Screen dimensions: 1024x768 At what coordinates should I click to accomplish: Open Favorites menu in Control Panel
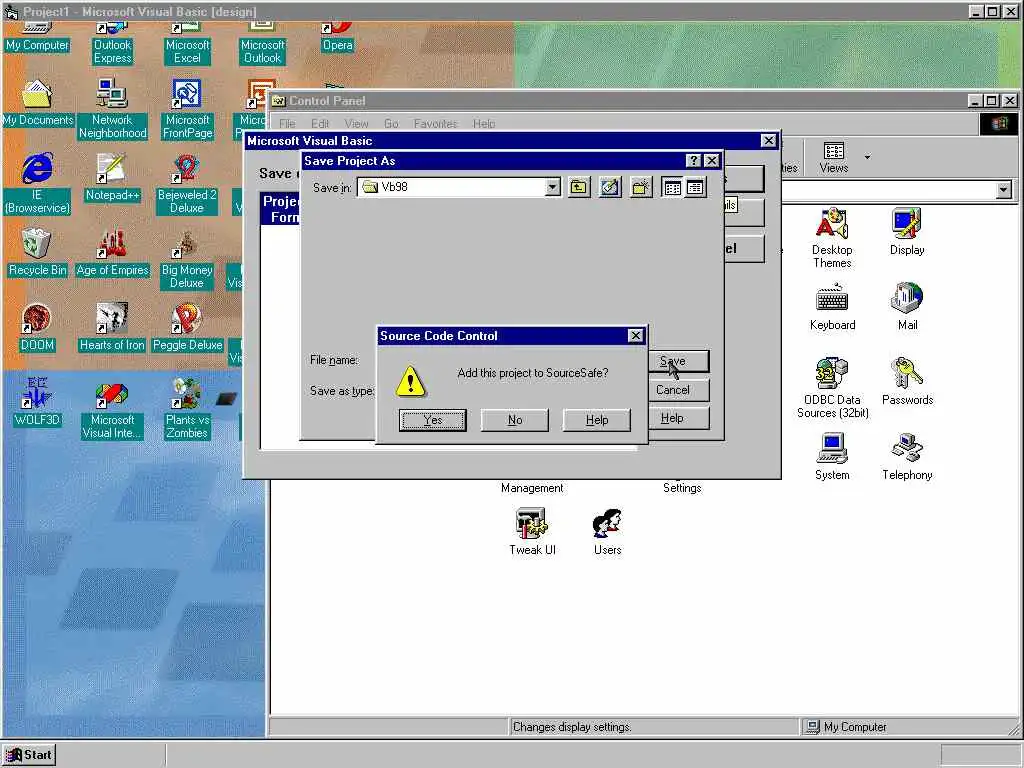point(435,123)
